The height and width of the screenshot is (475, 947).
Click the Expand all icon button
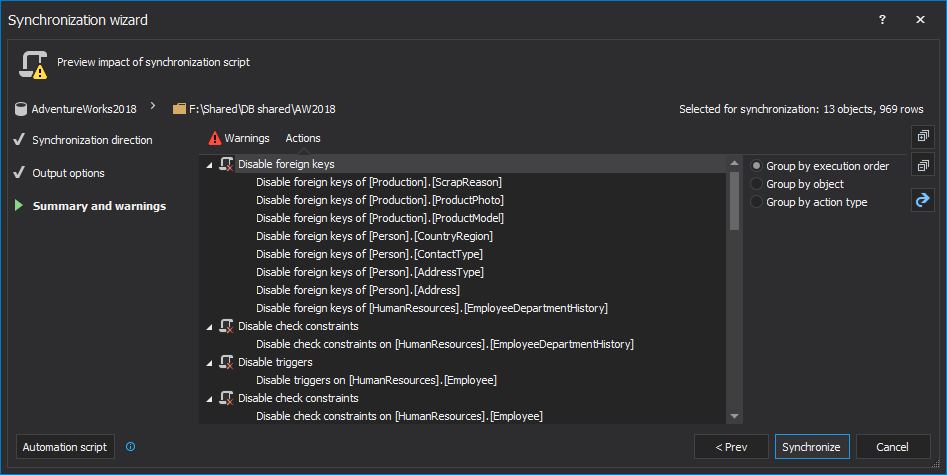click(x=921, y=136)
